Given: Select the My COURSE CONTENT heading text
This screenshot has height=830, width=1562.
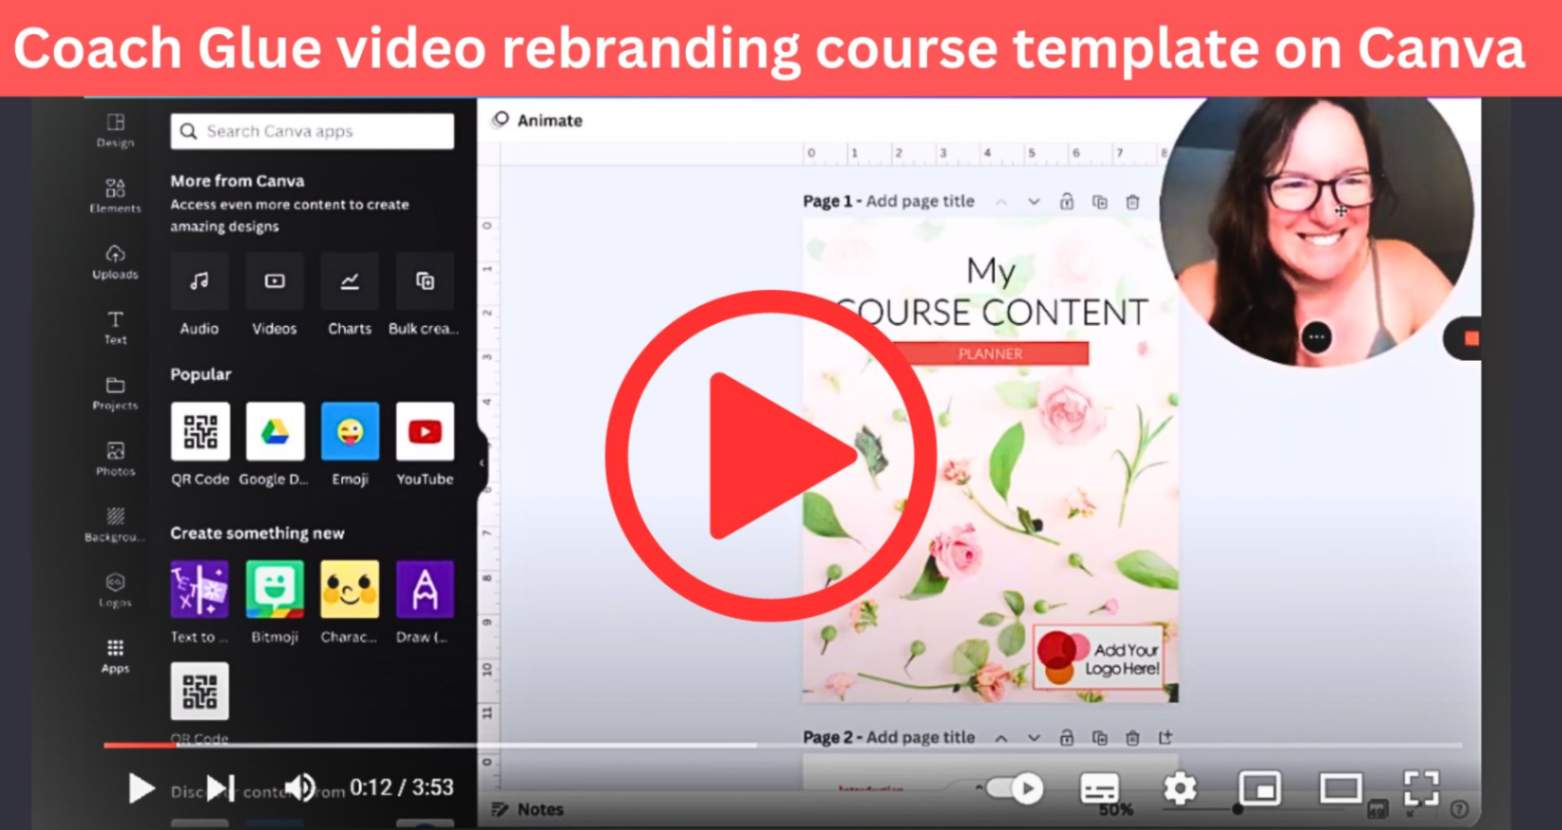Looking at the screenshot, I should click(x=991, y=292).
